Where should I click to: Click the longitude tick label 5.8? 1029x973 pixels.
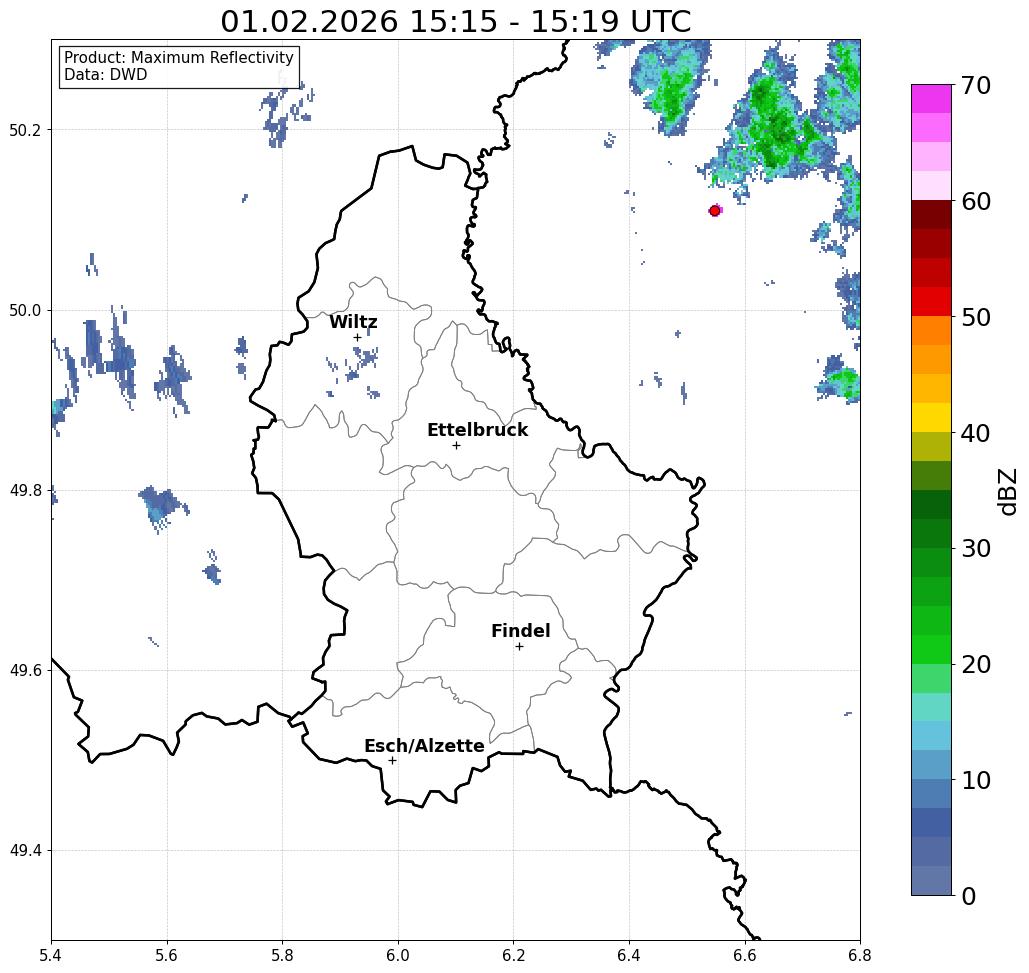[x=282, y=955]
